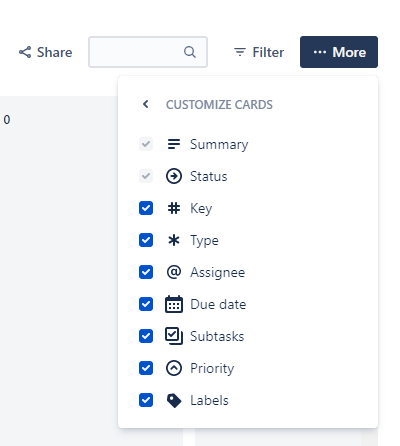The height and width of the screenshot is (446, 400).
Task: Click the Labels tag icon
Action: click(x=174, y=400)
